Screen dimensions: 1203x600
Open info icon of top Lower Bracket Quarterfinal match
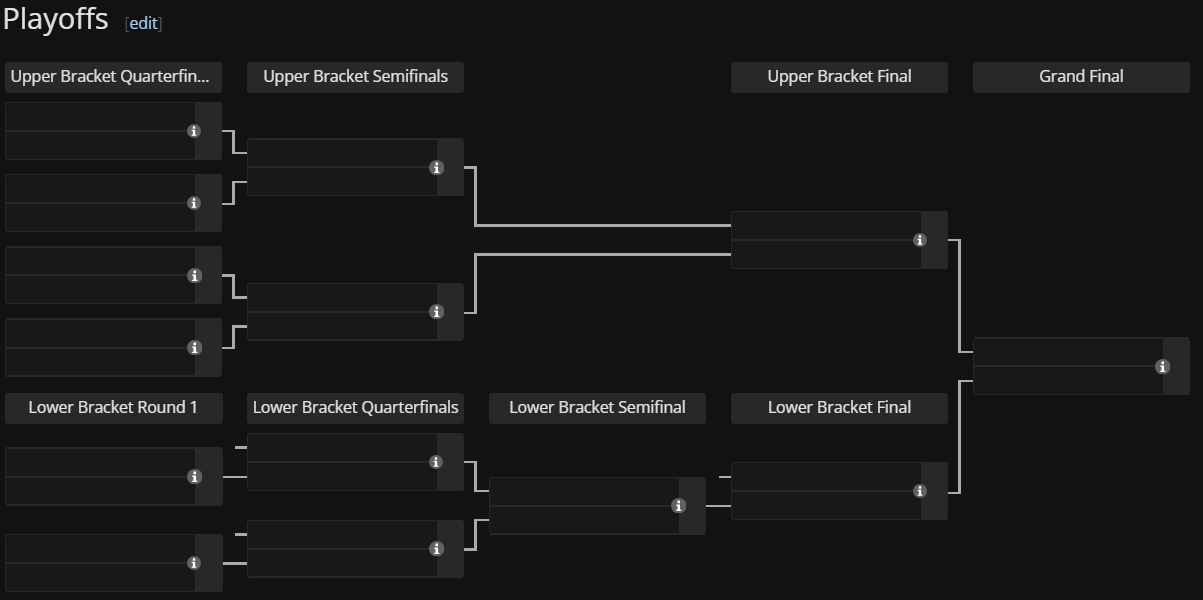tap(436, 462)
